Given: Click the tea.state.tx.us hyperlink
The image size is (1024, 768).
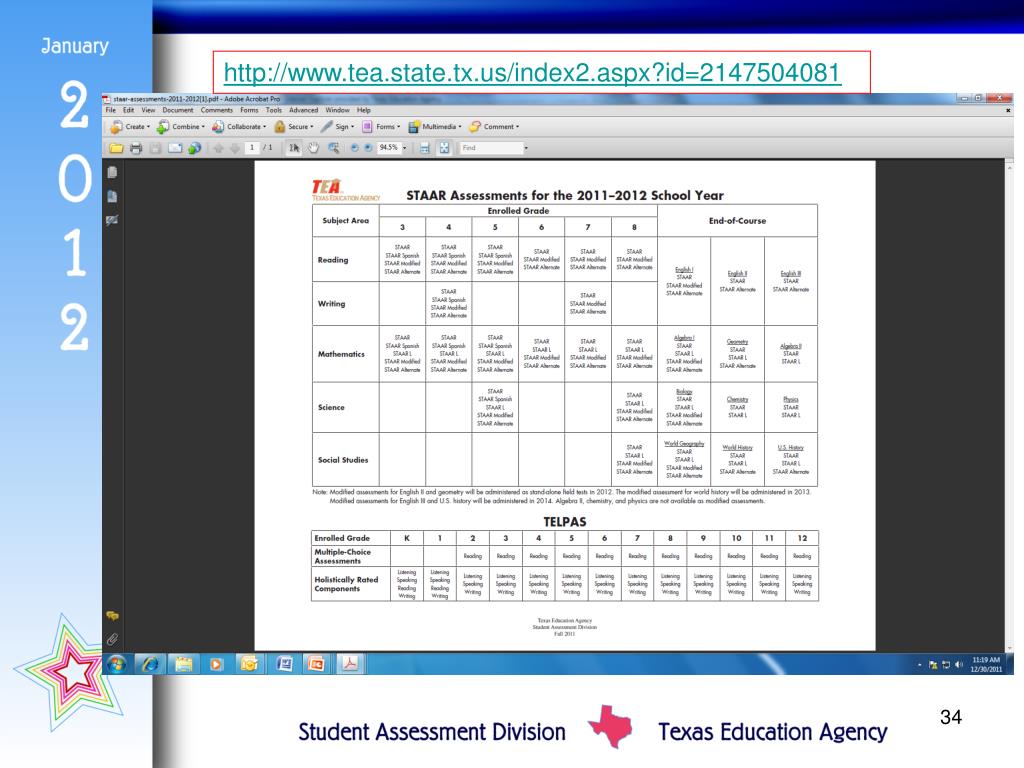Looking at the screenshot, I should [532, 72].
